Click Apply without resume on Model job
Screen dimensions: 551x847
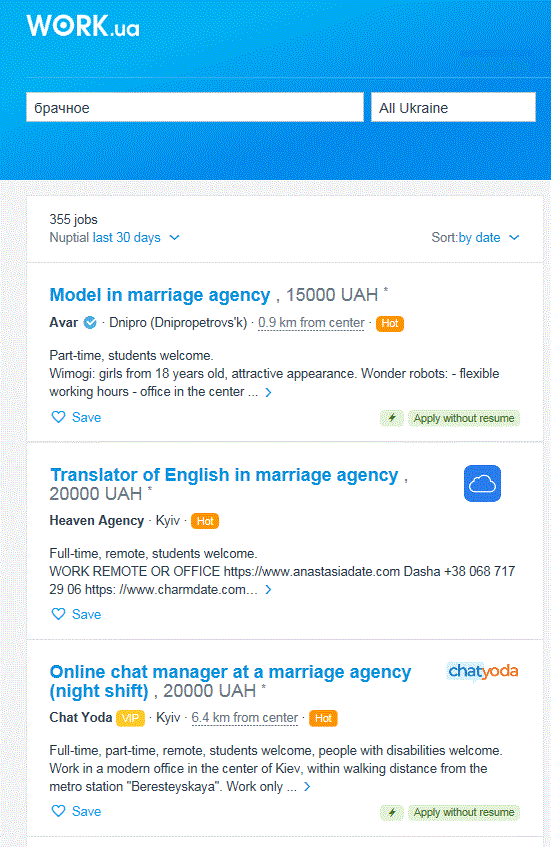click(464, 418)
